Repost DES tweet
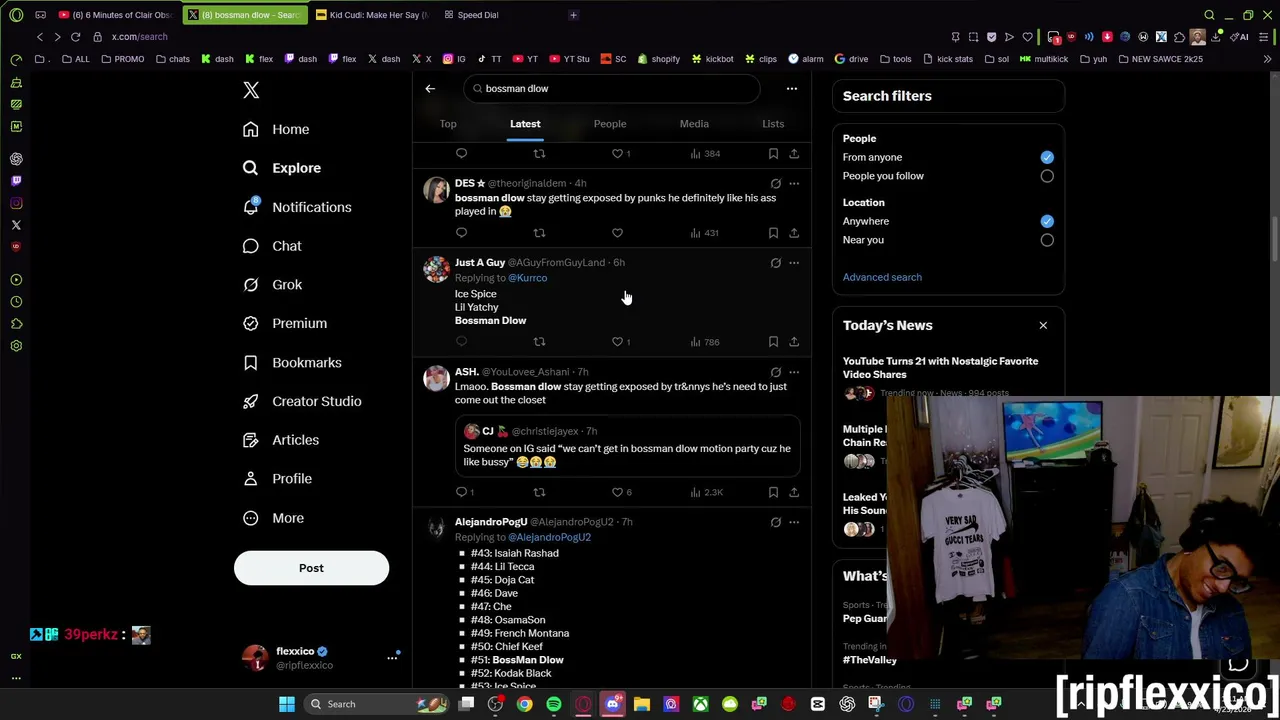Screen dimensions: 1280x720 (539, 233)
